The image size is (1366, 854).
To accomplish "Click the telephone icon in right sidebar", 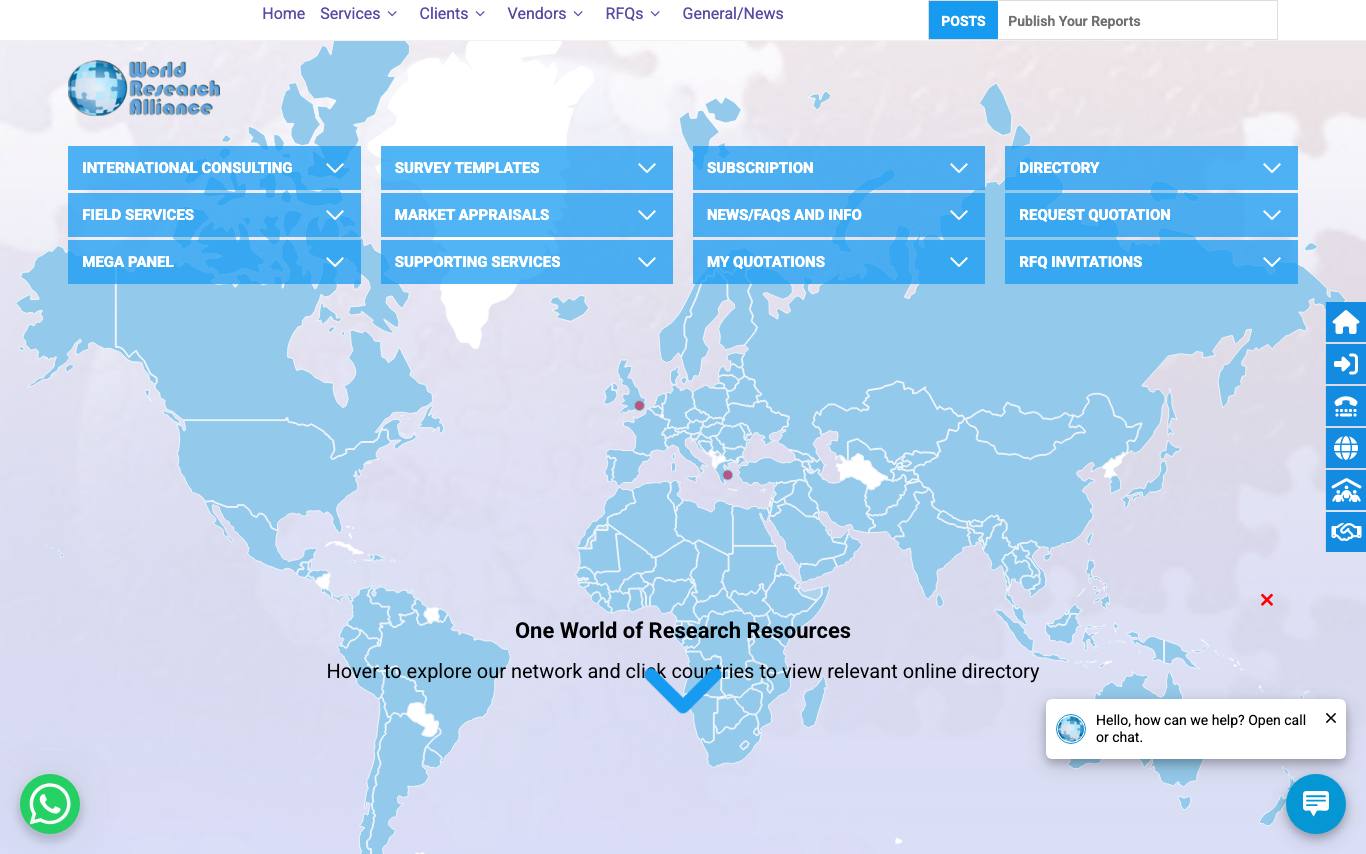I will tap(1346, 406).
